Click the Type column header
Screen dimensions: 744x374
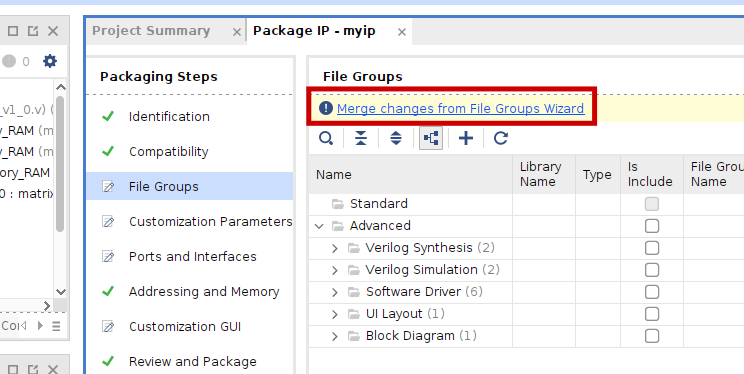pos(598,174)
